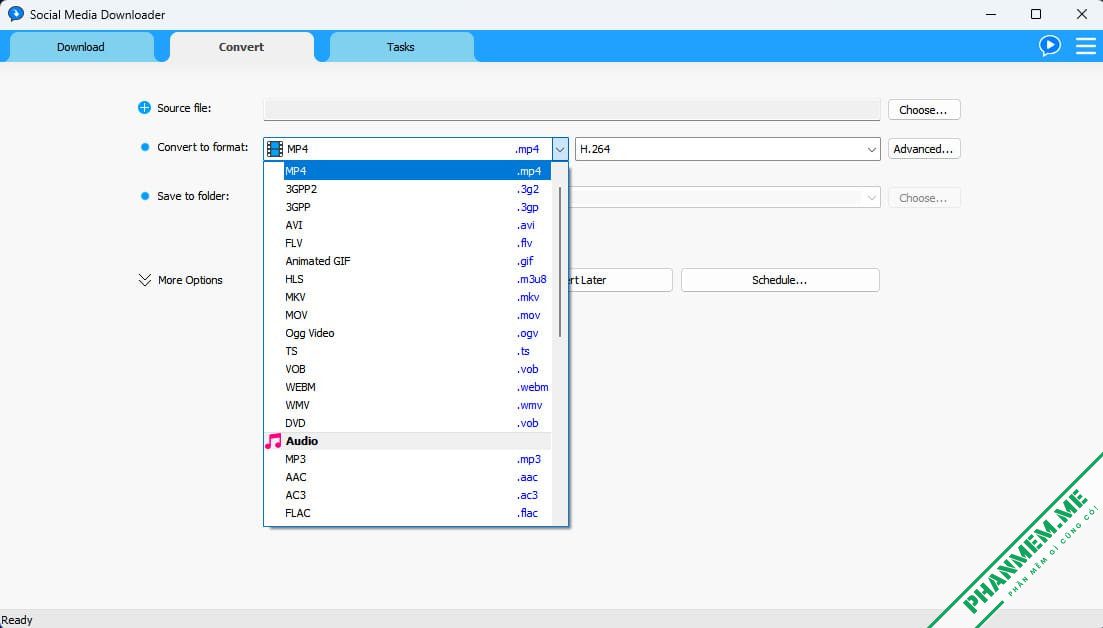Image resolution: width=1103 pixels, height=628 pixels.
Task: Switch to the Download tab
Action: (81, 47)
